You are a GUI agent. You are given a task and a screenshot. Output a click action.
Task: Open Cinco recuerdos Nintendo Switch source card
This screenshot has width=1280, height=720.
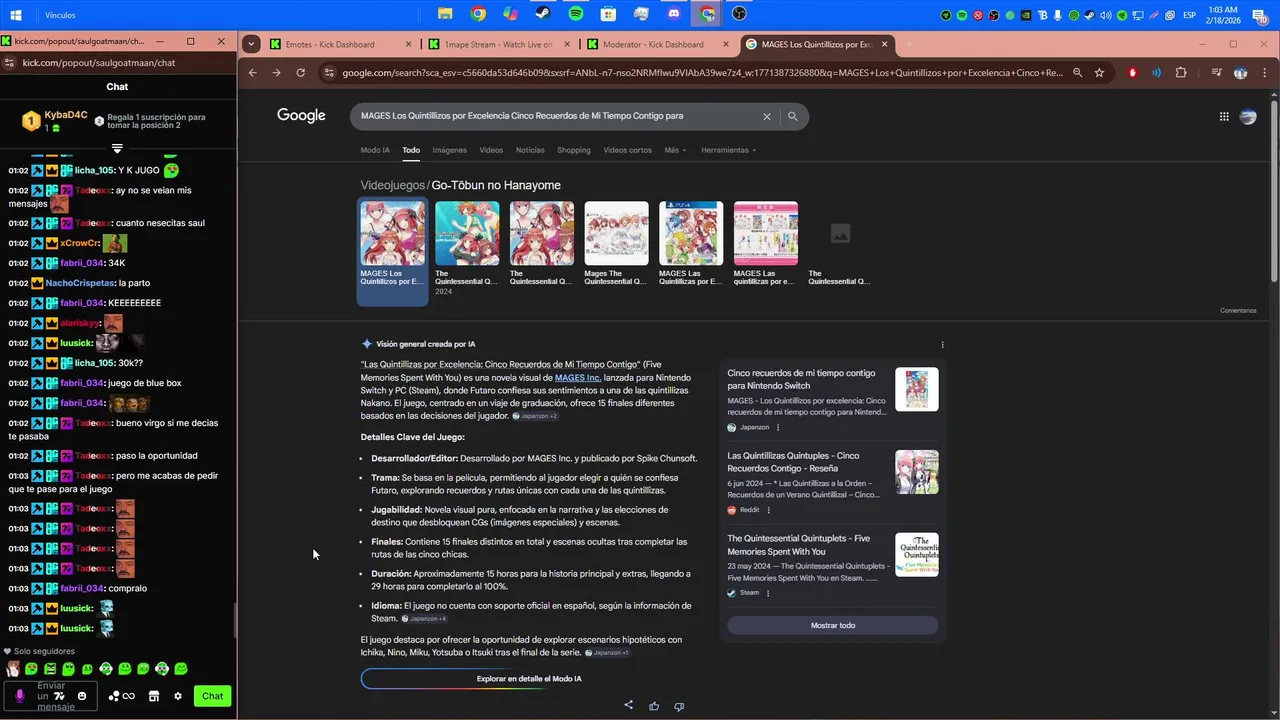coord(833,400)
